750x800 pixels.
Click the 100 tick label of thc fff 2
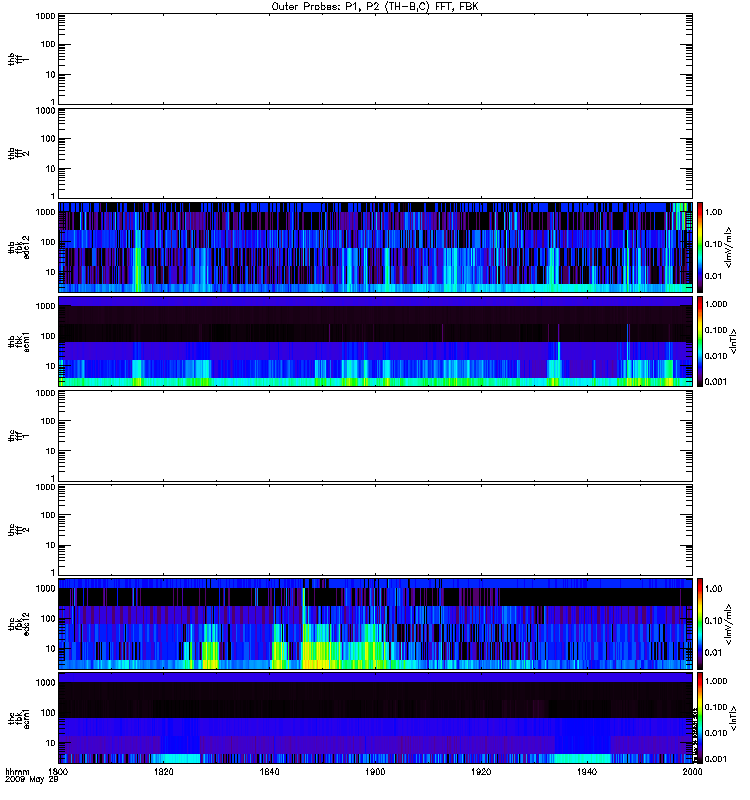pyautogui.click(x=47, y=515)
